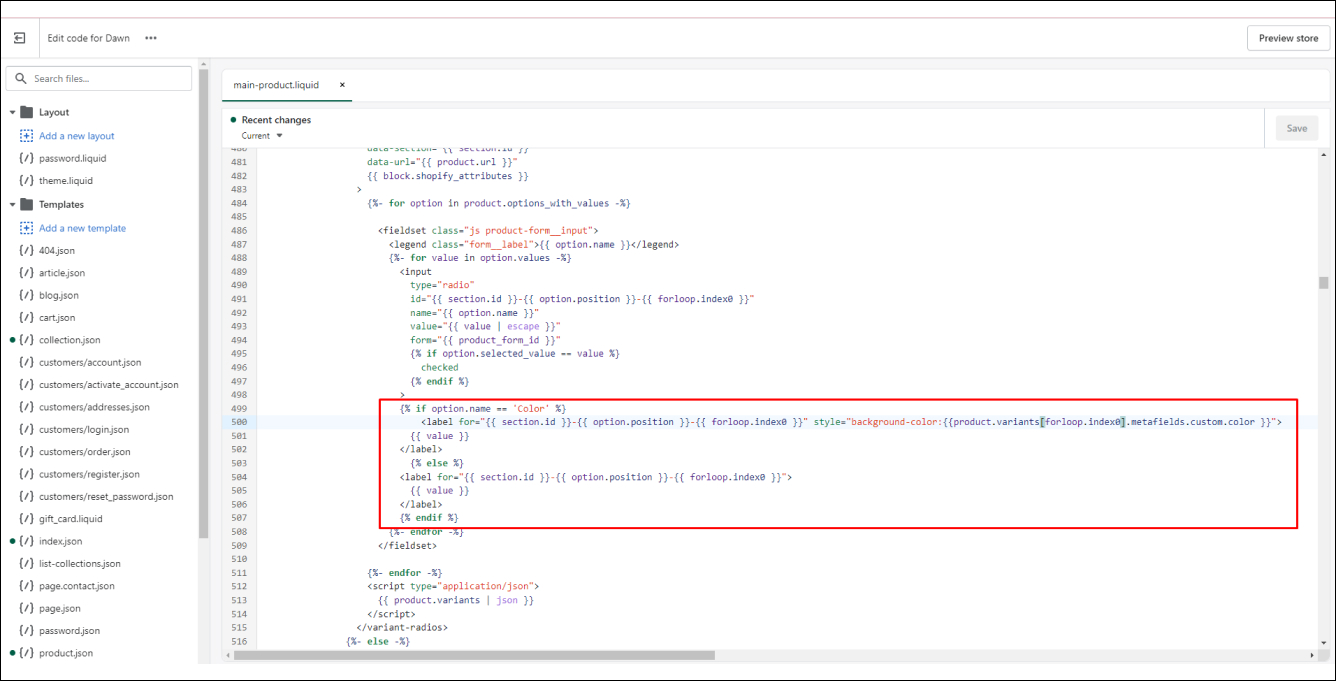Click the file icon beside blog.json
Screen dimensions: 1336x681
coord(27,296)
